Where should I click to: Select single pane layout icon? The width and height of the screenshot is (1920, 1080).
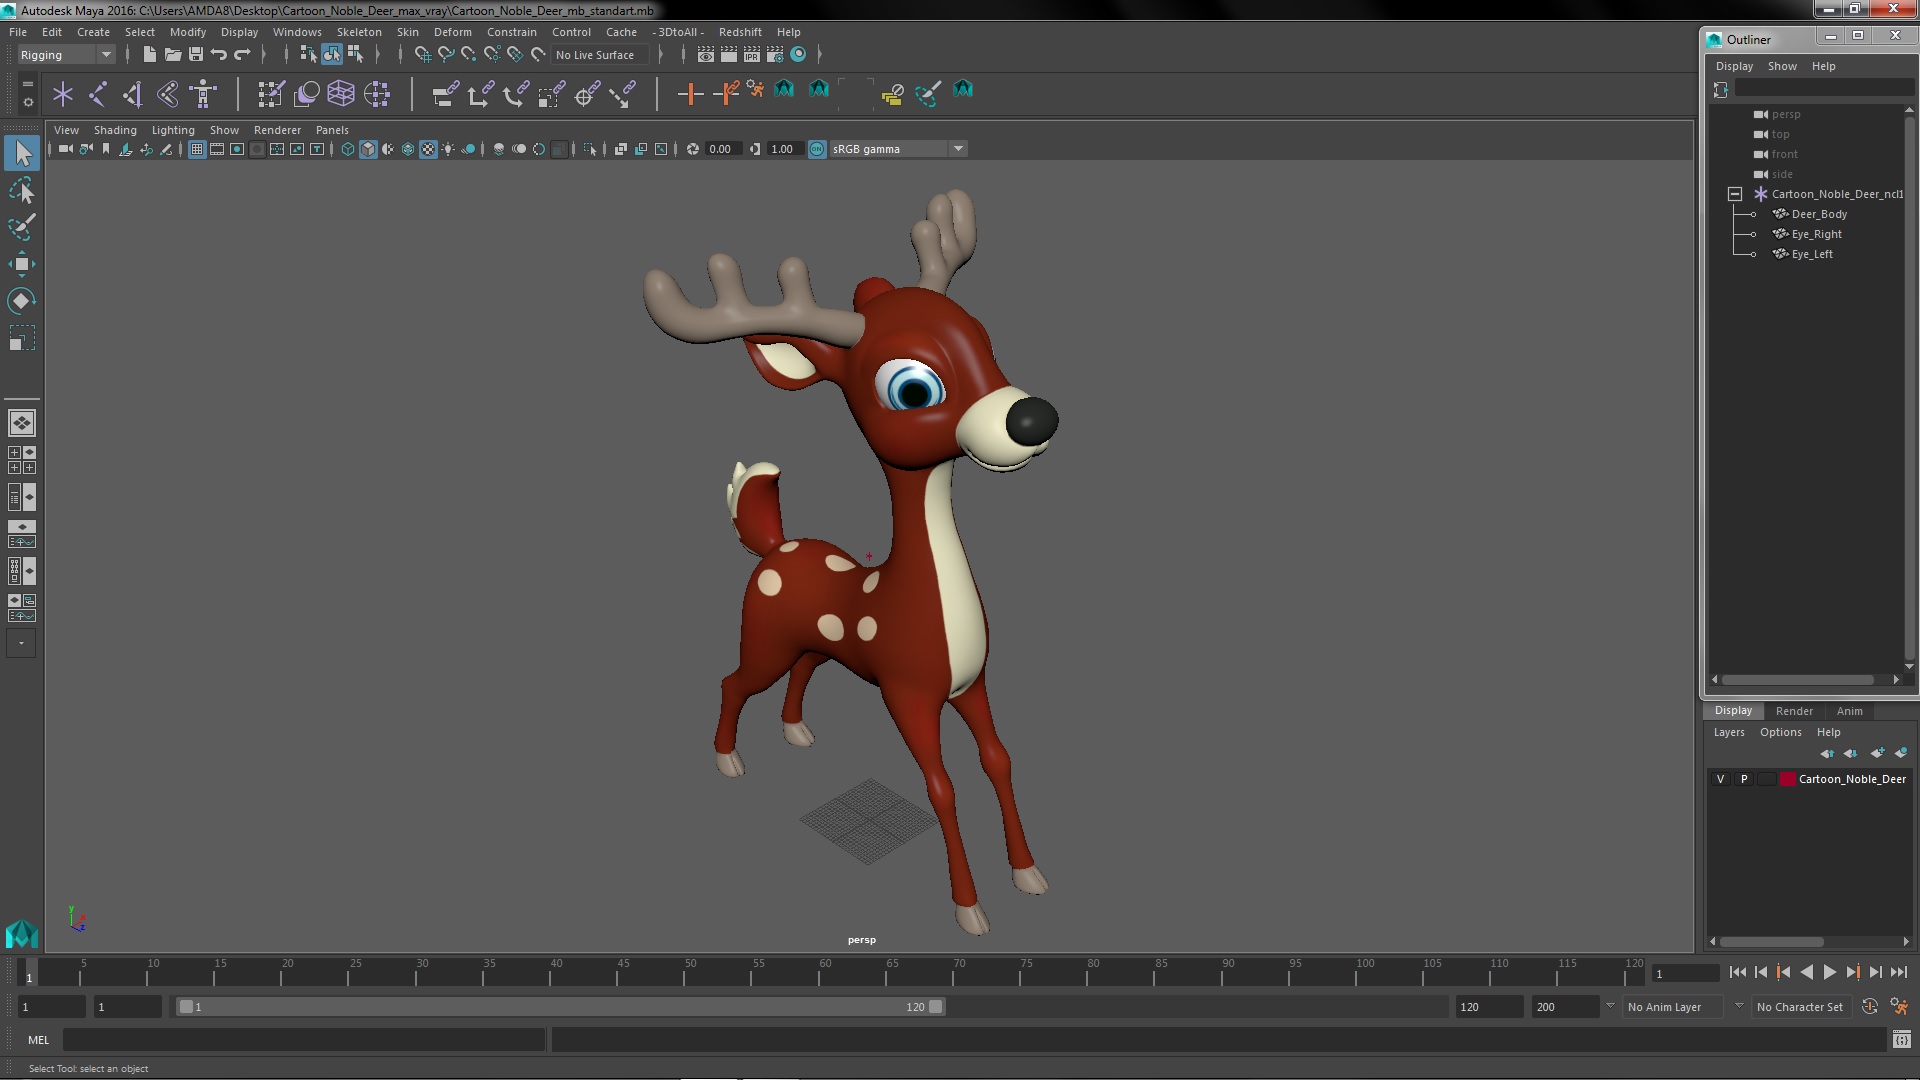pyautogui.click(x=21, y=423)
